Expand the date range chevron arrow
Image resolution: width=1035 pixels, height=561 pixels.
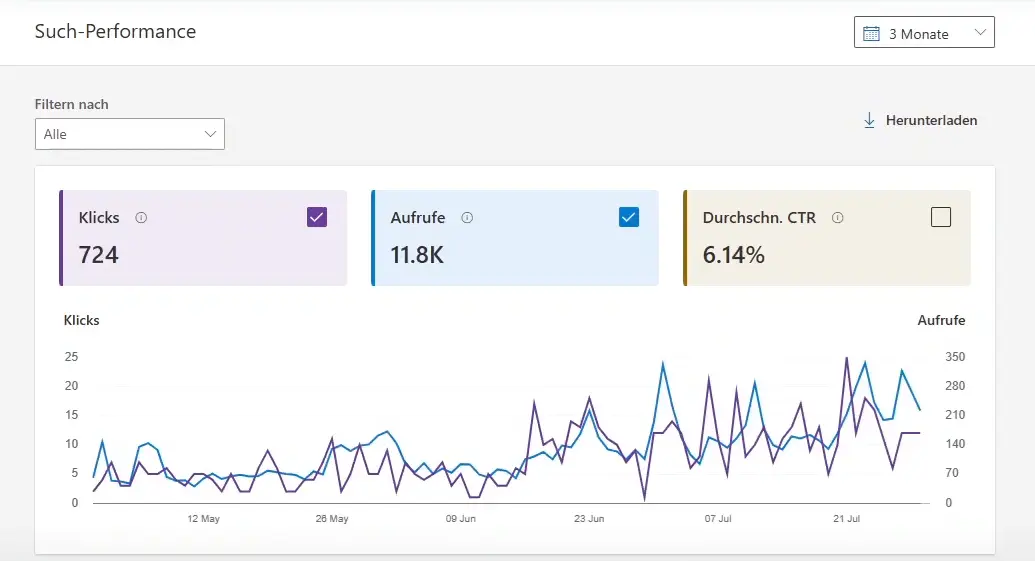[x=980, y=32]
